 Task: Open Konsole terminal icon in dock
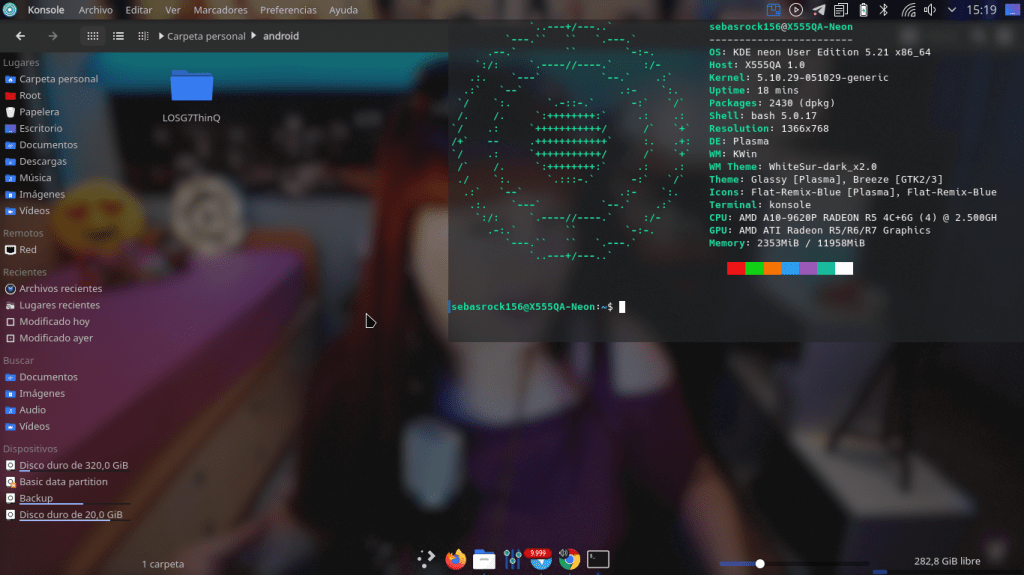pyautogui.click(x=598, y=559)
